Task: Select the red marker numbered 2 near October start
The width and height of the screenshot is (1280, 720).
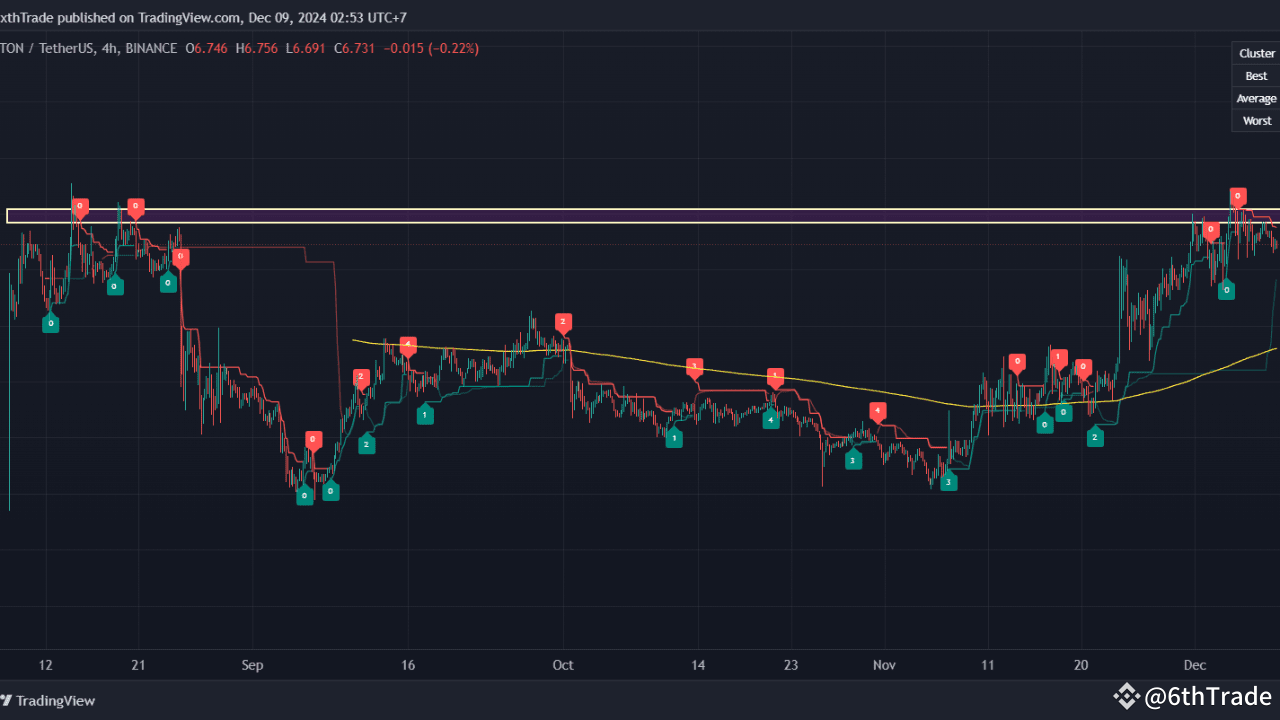Action: tap(563, 322)
